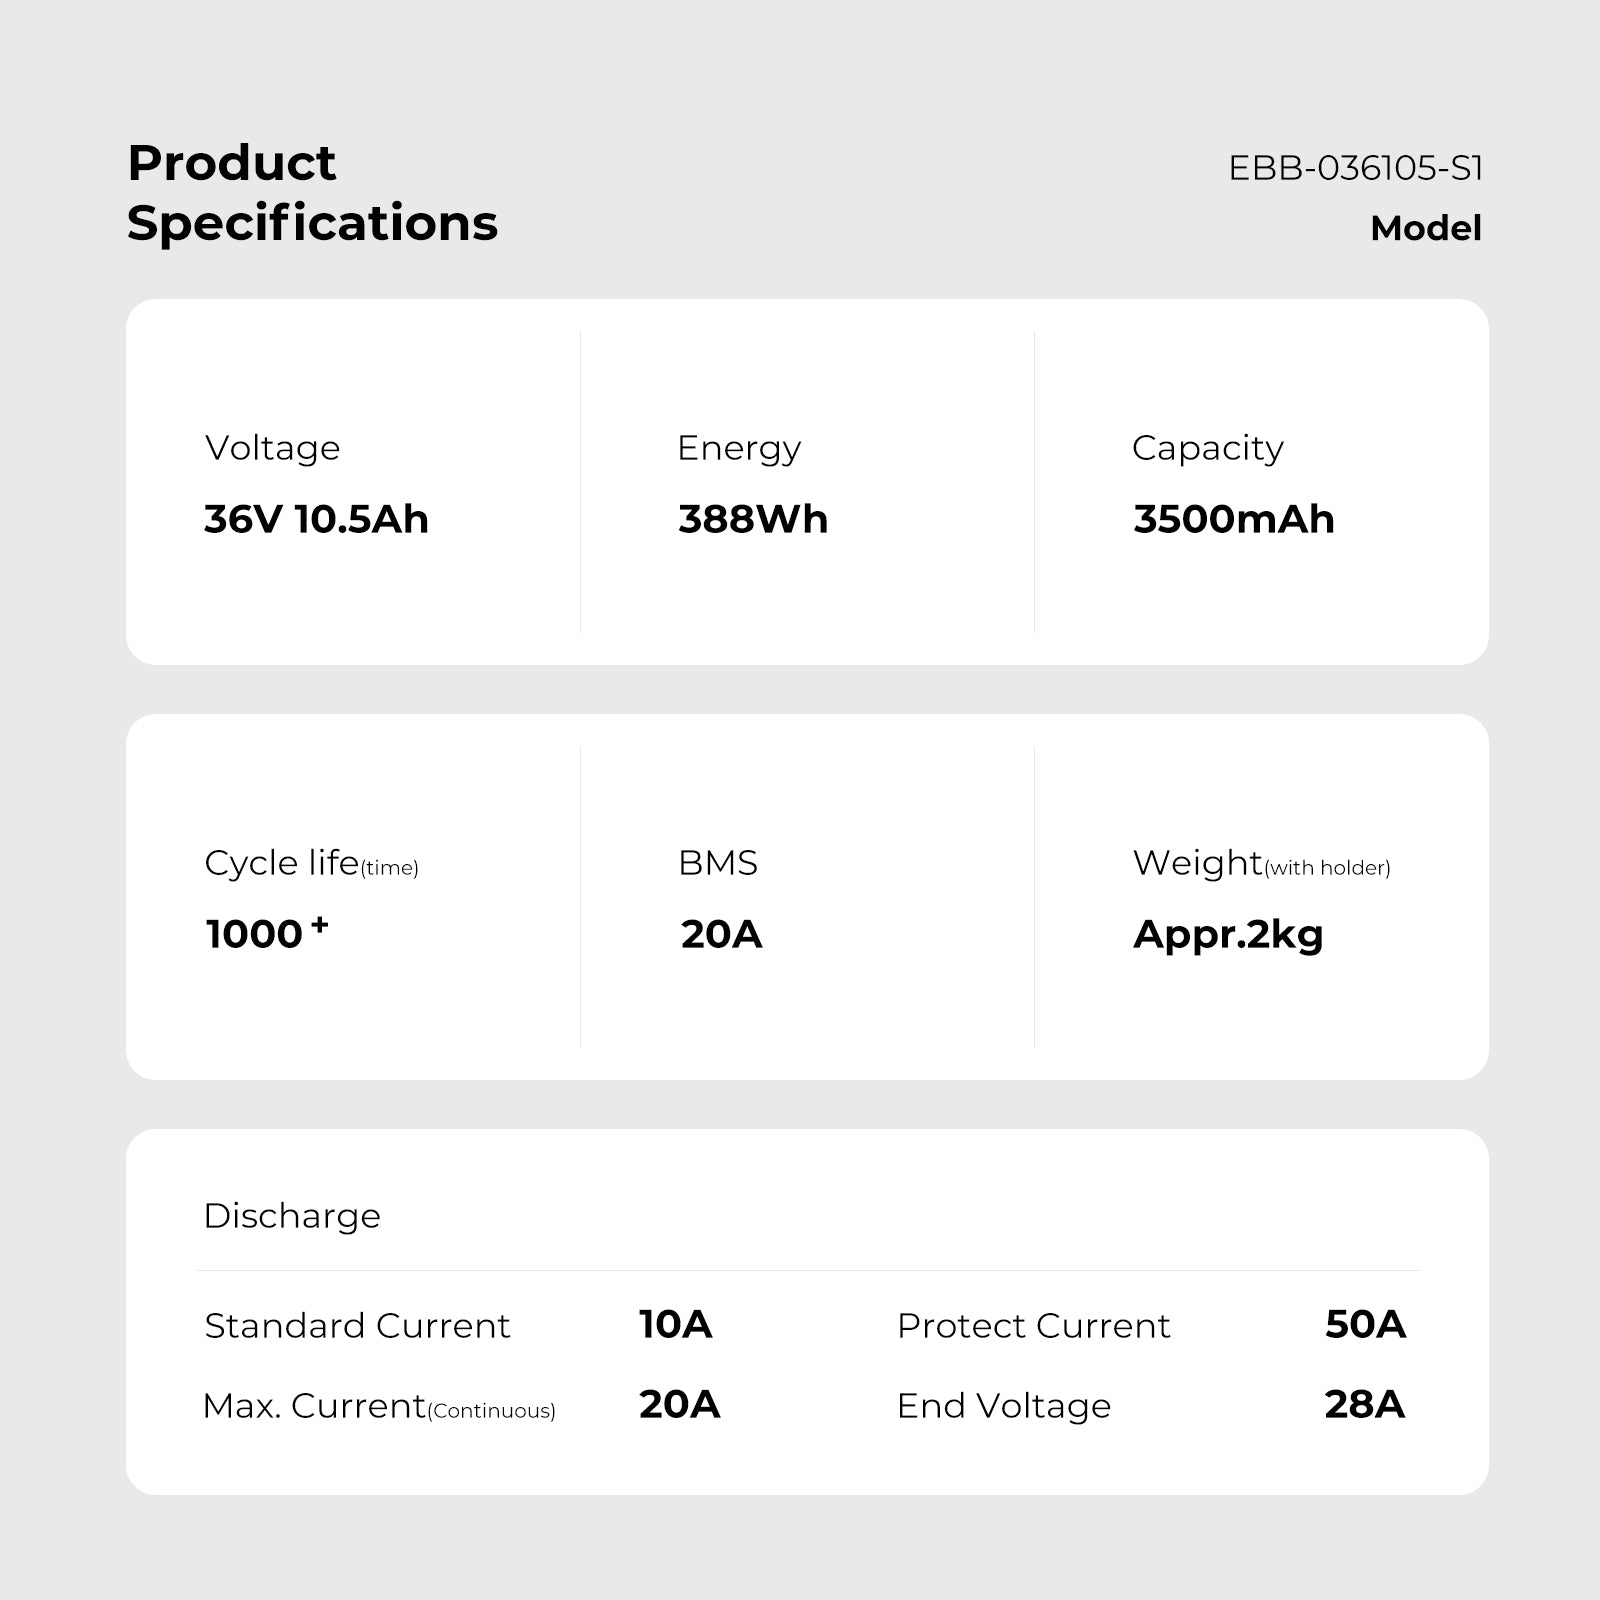Click the EBB-036105-S1 model number
Screen dimensions: 1600x1600
pos(1355,168)
